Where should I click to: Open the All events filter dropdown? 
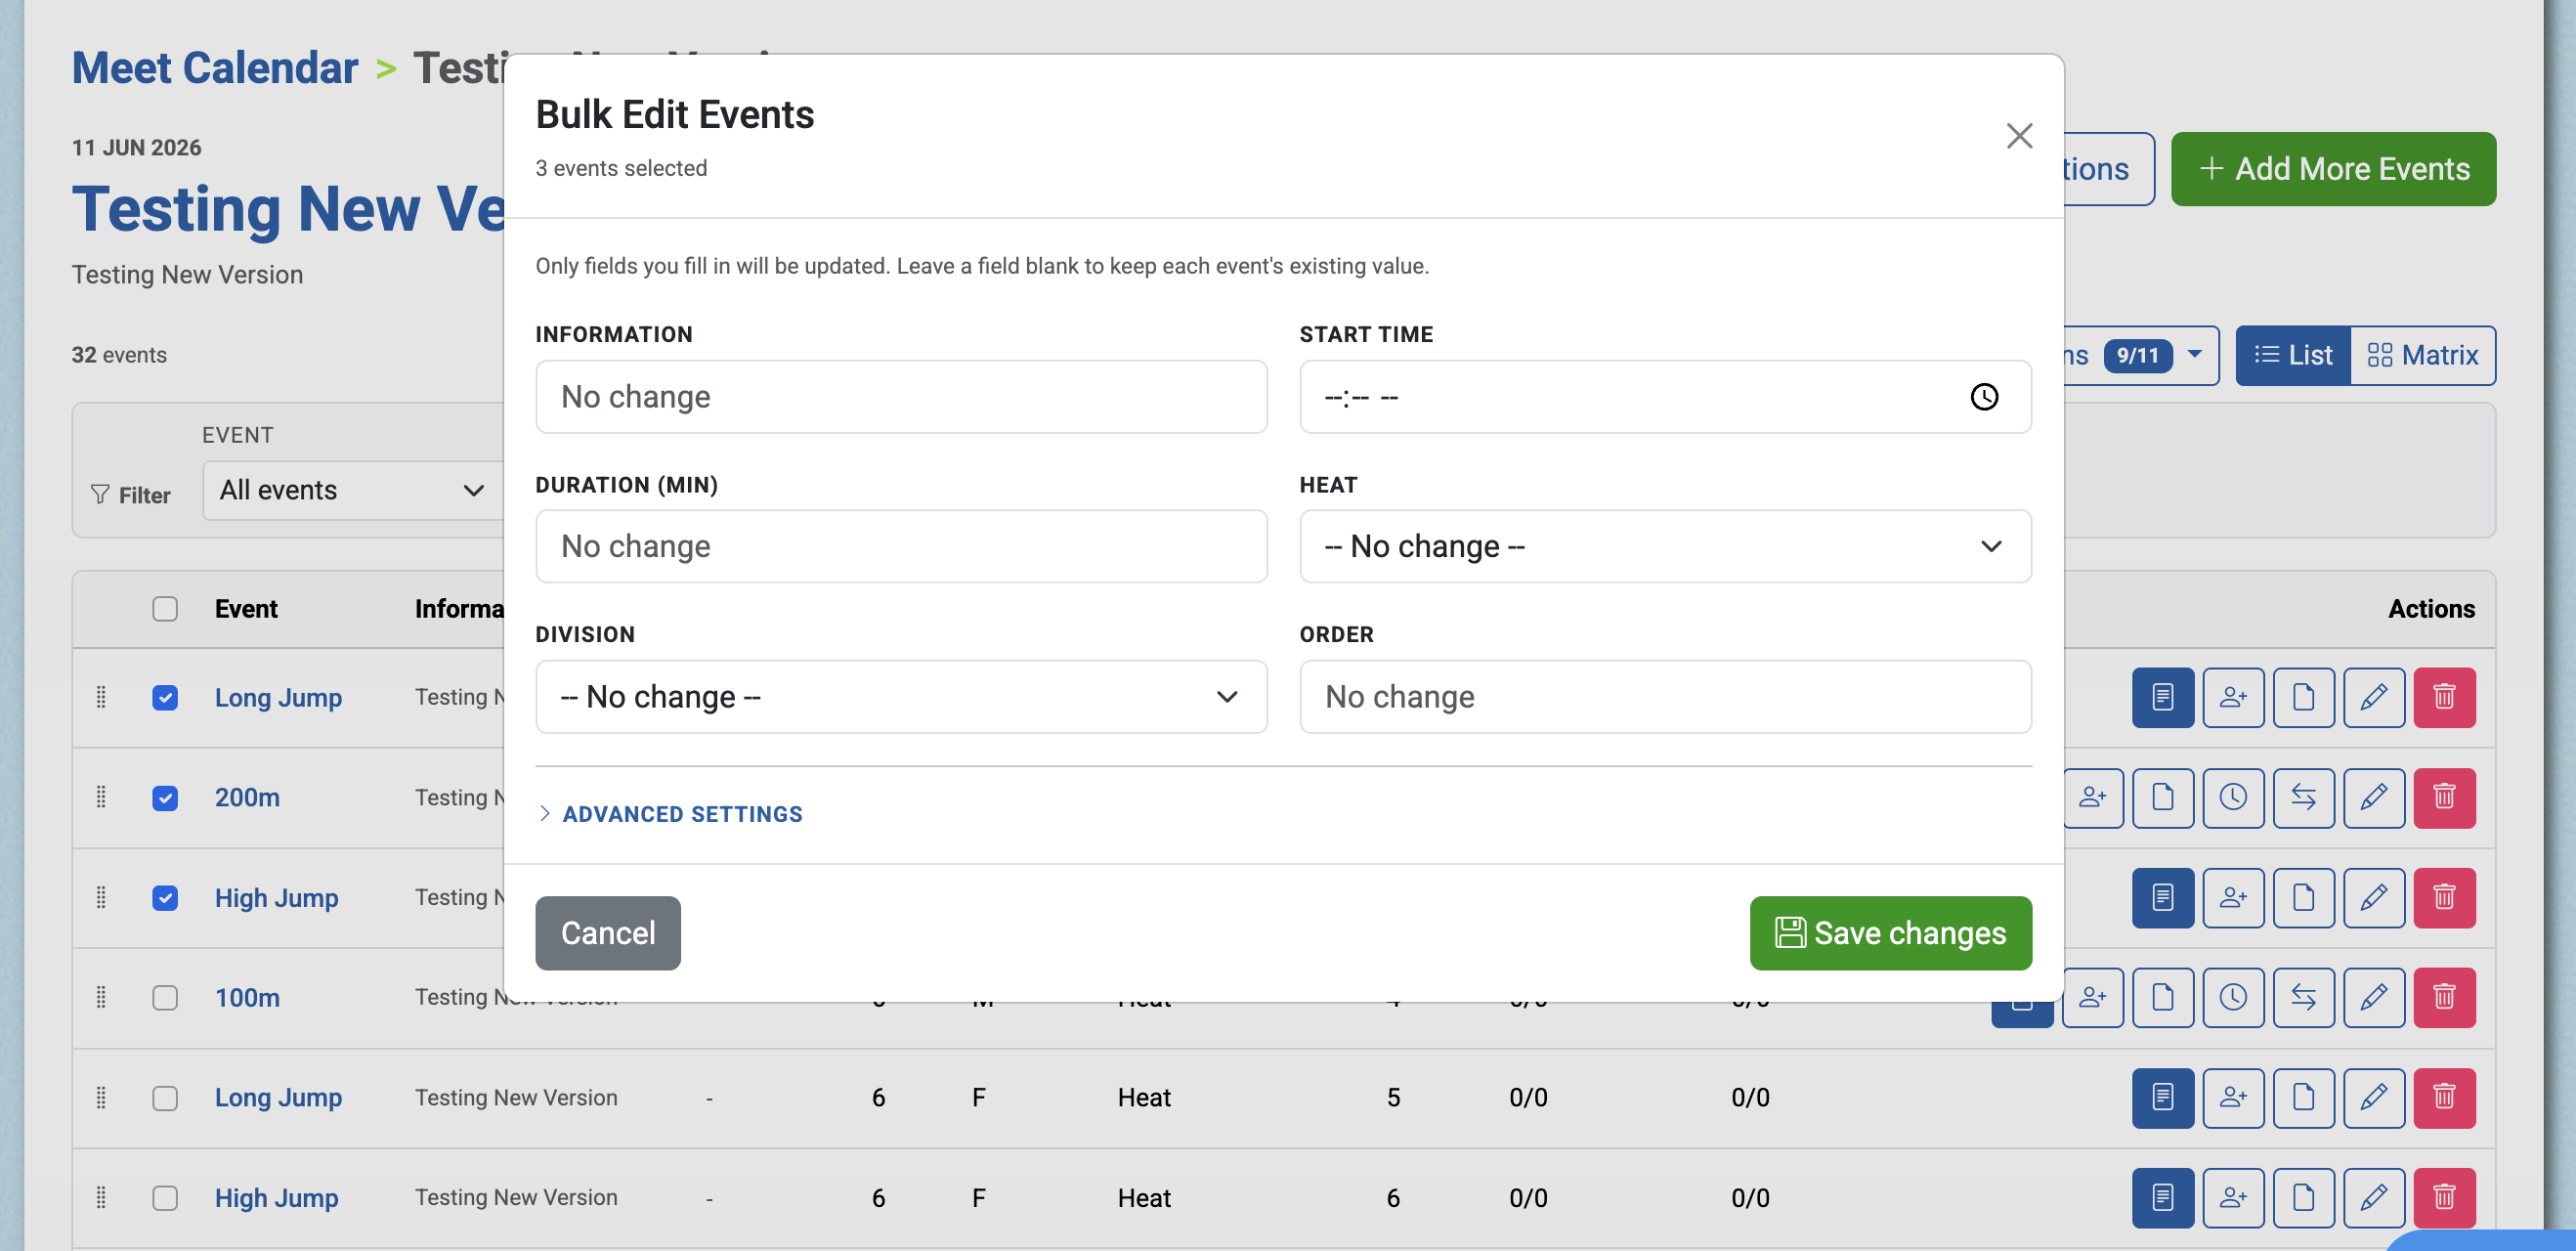[353, 490]
